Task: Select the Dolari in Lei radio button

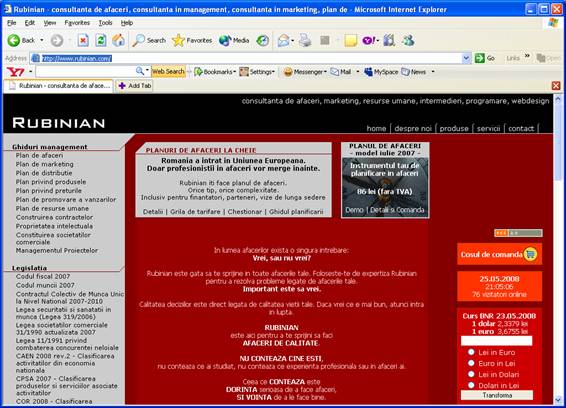Action: (471, 385)
